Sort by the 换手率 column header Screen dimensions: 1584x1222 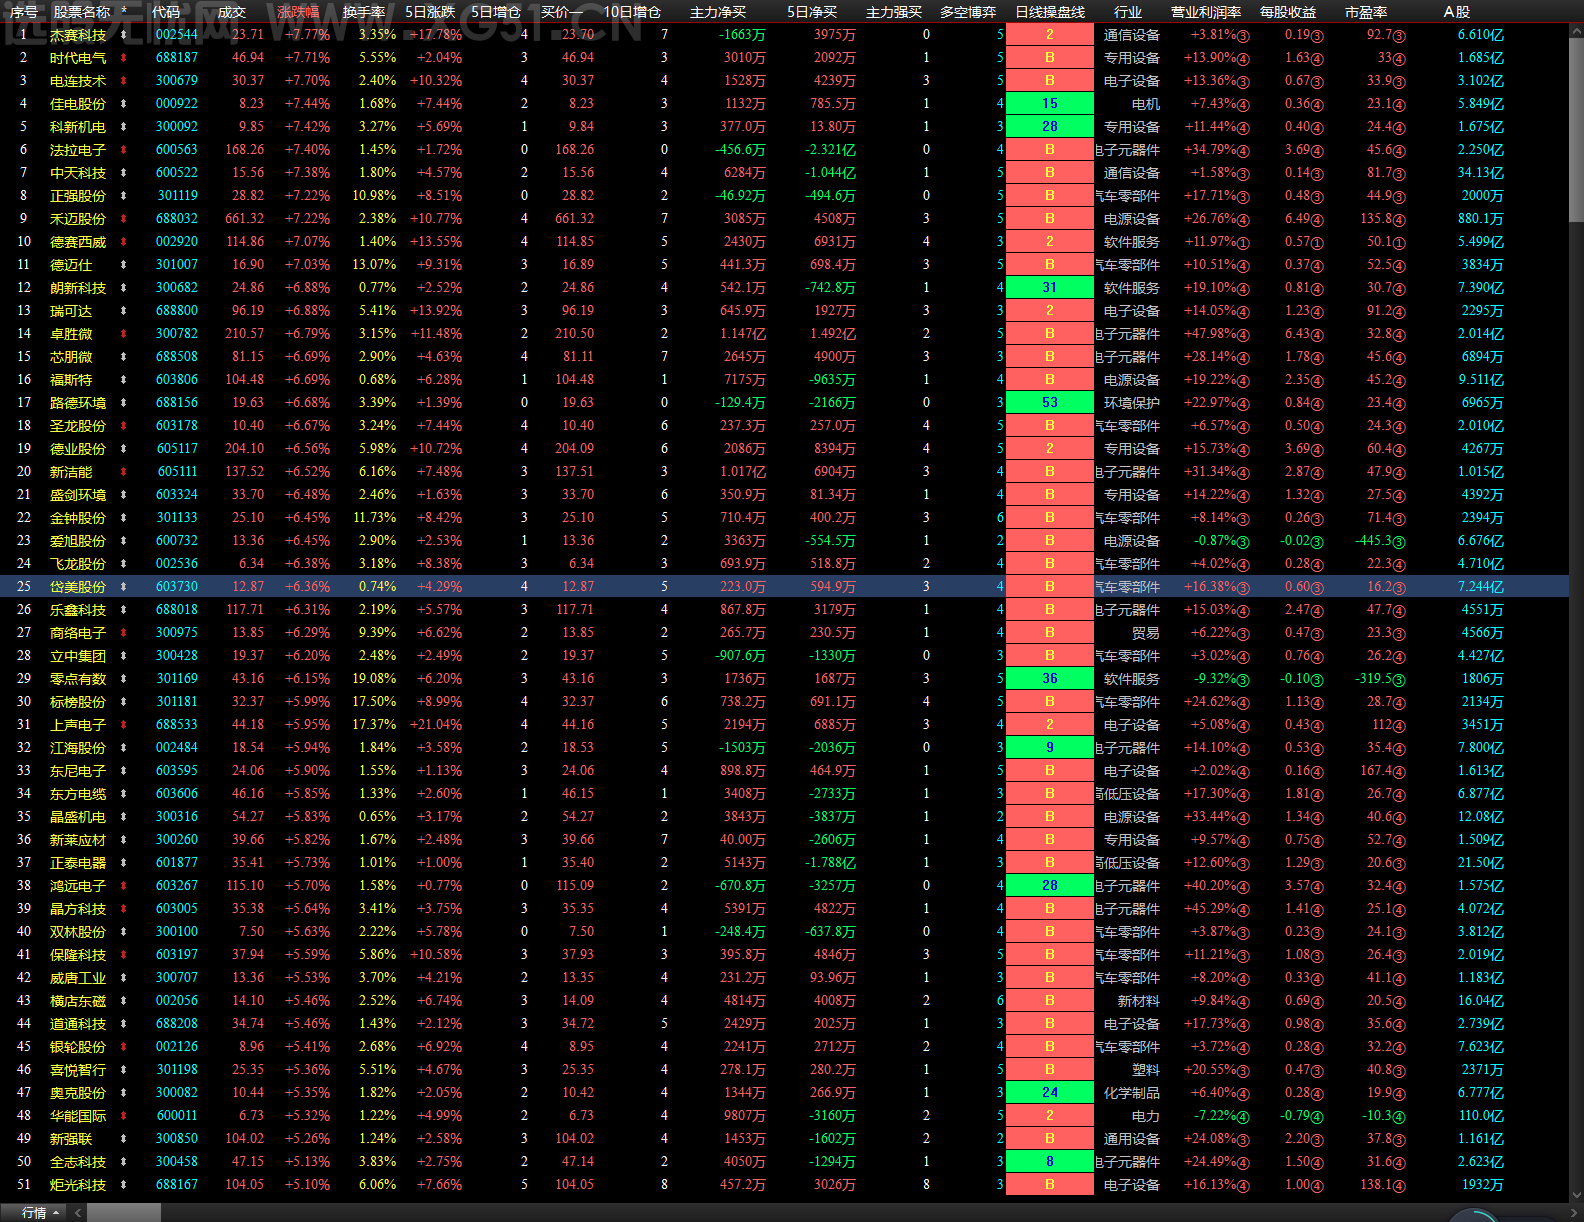point(364,12)
